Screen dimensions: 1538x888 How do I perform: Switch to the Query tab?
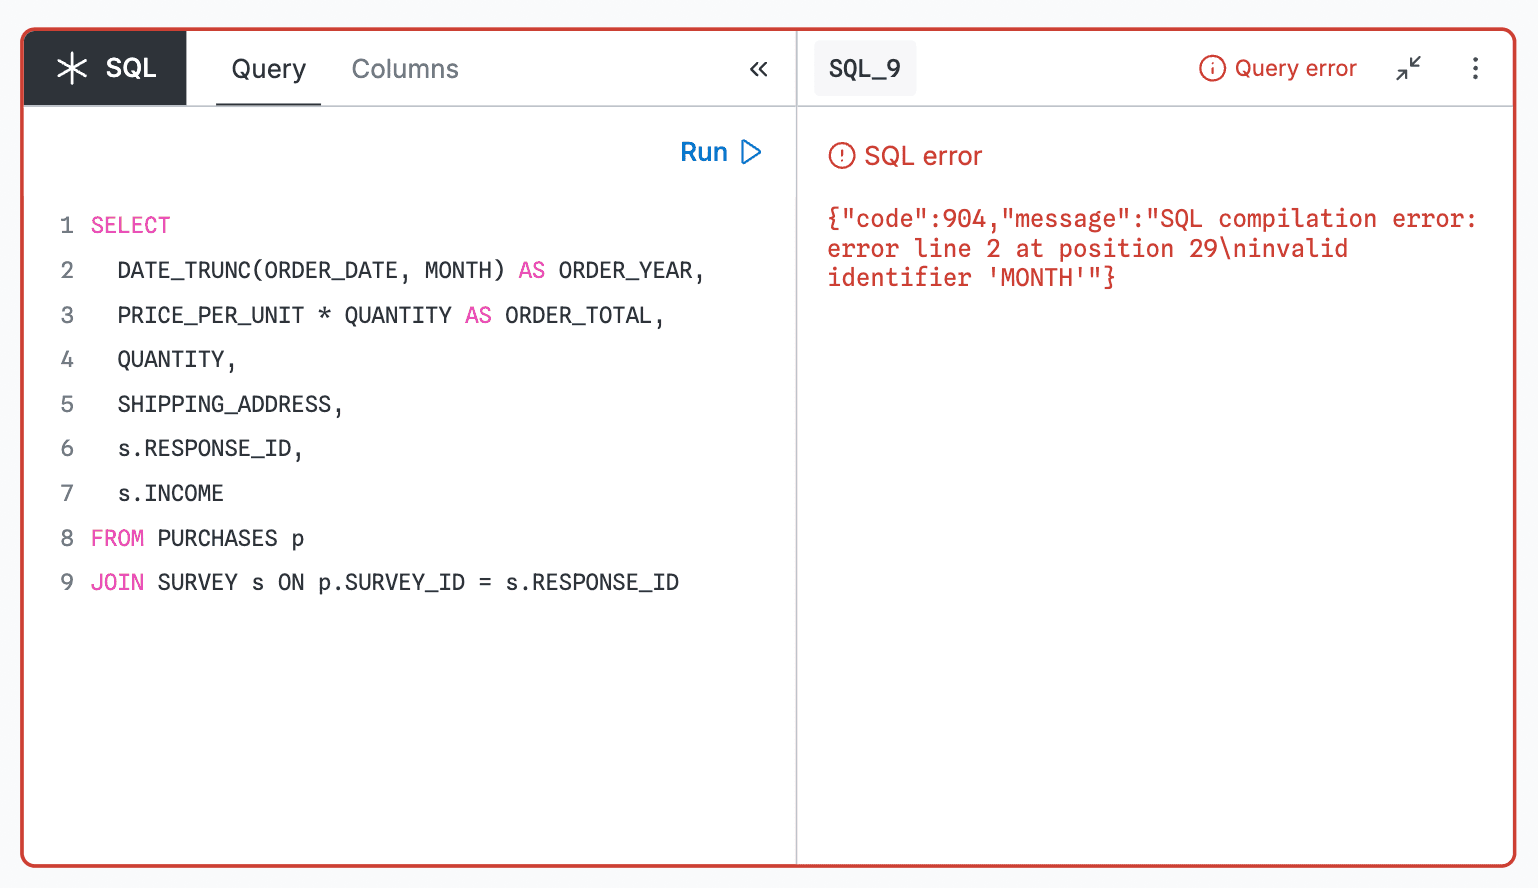[268, 69]
